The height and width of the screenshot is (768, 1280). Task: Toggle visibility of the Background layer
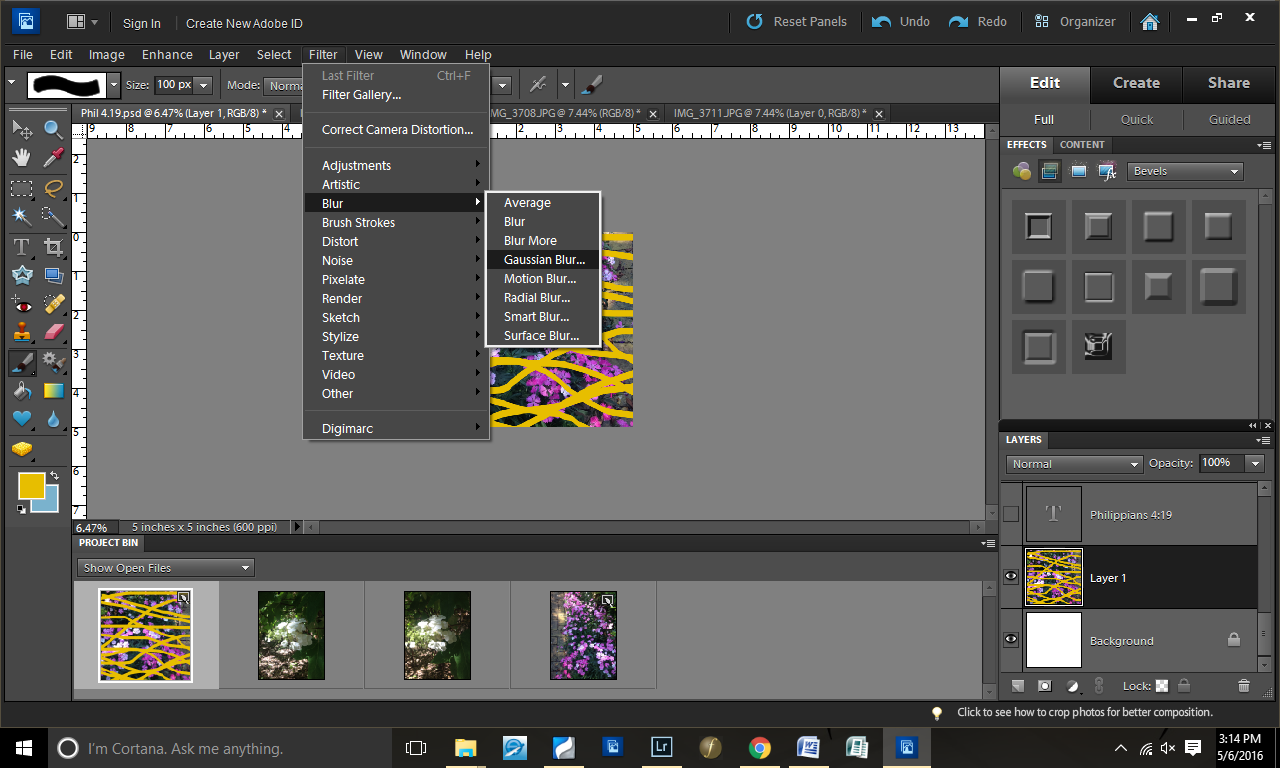coord(1011,640)
